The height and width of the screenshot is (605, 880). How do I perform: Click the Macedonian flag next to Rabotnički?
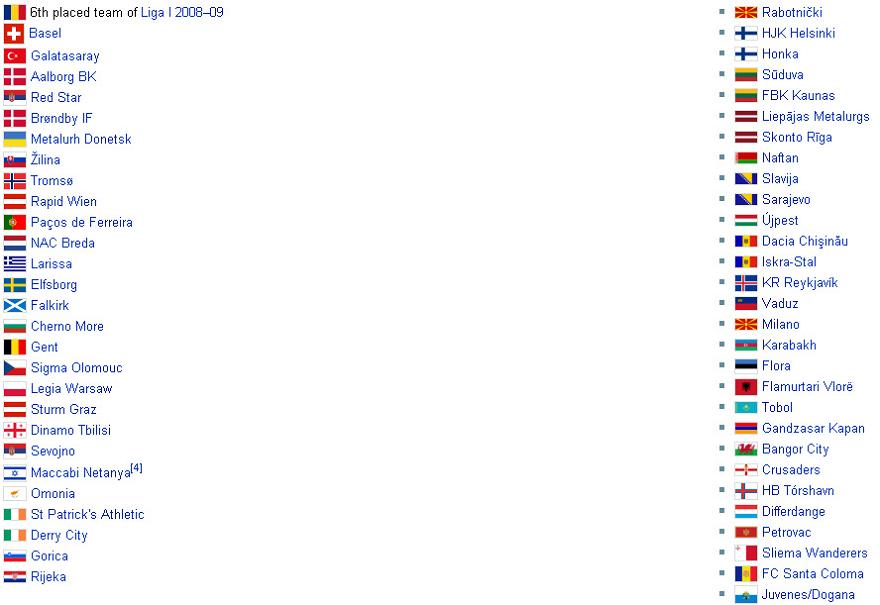tap(746, 12)
